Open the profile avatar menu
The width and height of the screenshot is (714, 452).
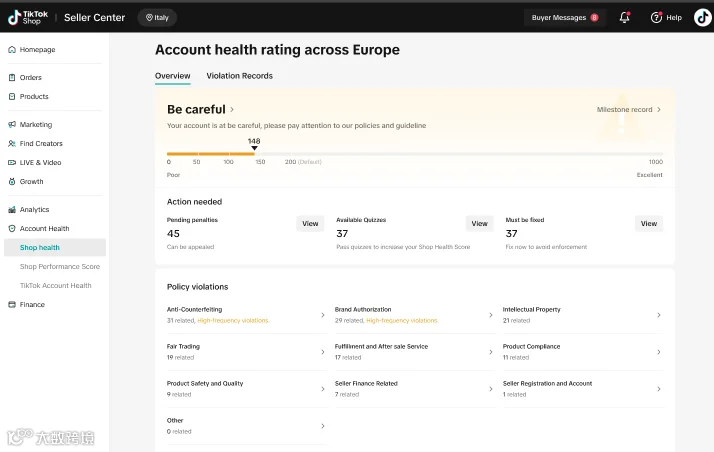click(x=702, y=17)
